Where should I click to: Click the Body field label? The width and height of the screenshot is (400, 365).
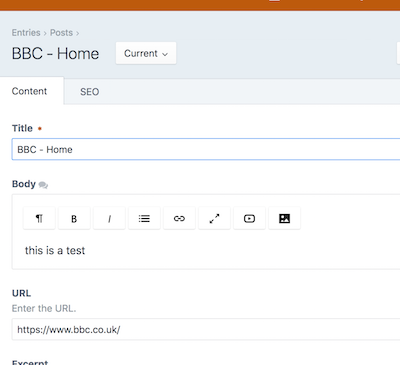click(24, 184)
